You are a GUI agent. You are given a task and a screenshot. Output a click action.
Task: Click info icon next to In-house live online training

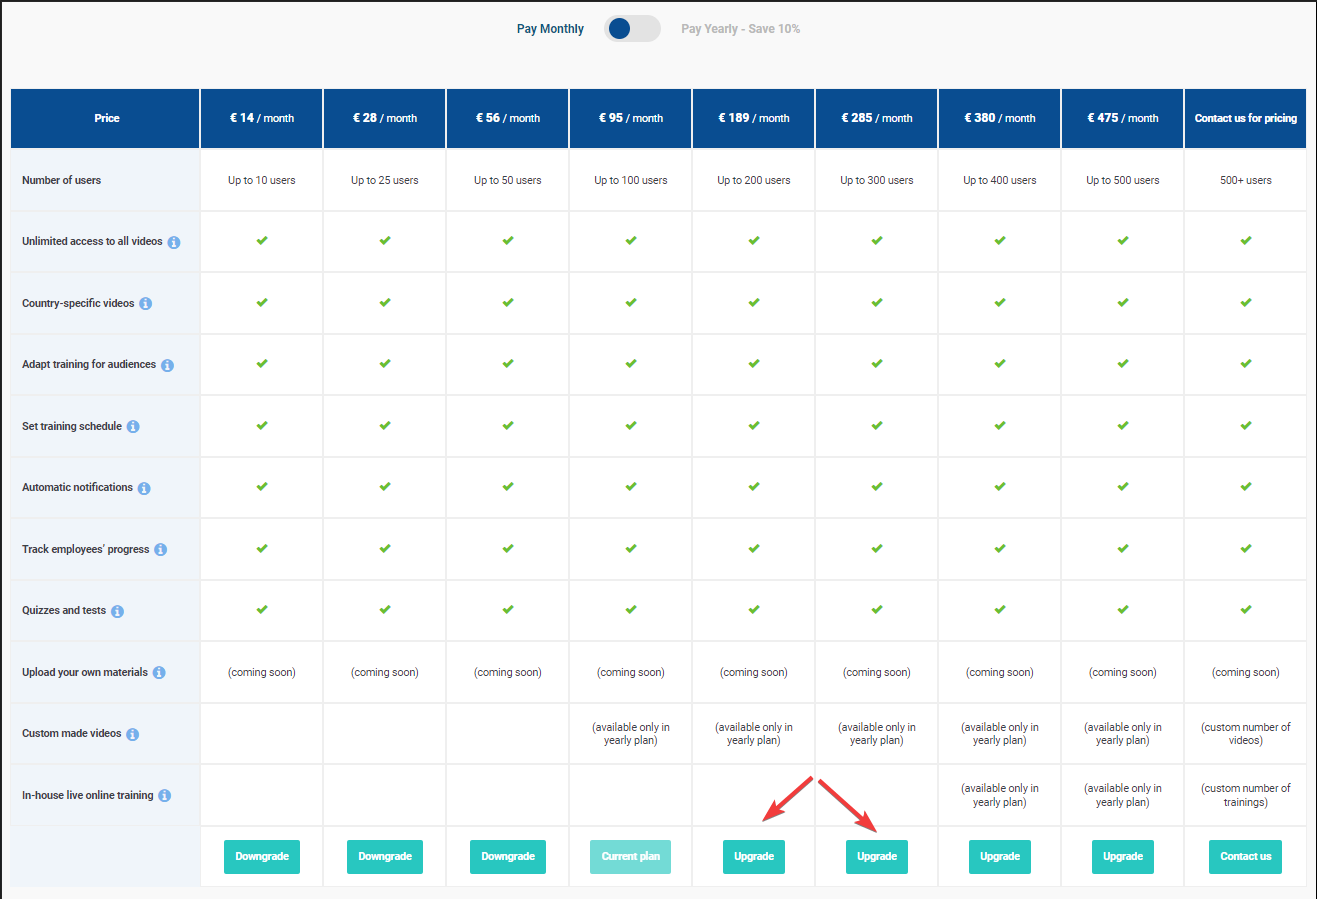coord(165,796)
